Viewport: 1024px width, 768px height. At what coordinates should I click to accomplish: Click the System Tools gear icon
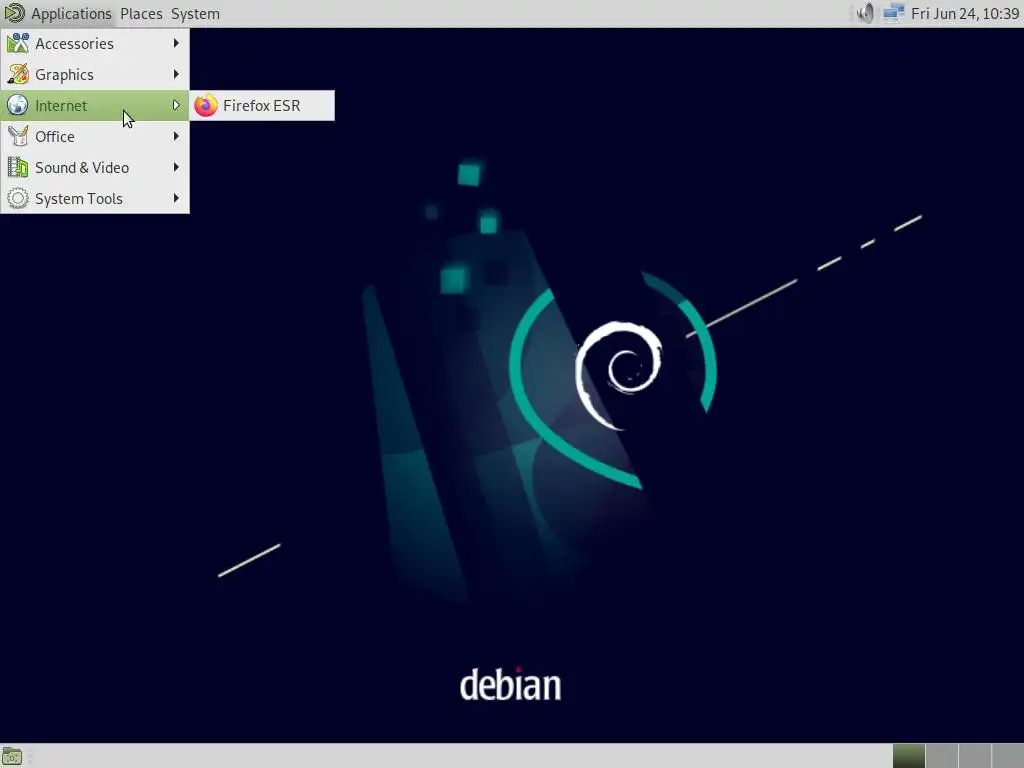pos(18,199)
